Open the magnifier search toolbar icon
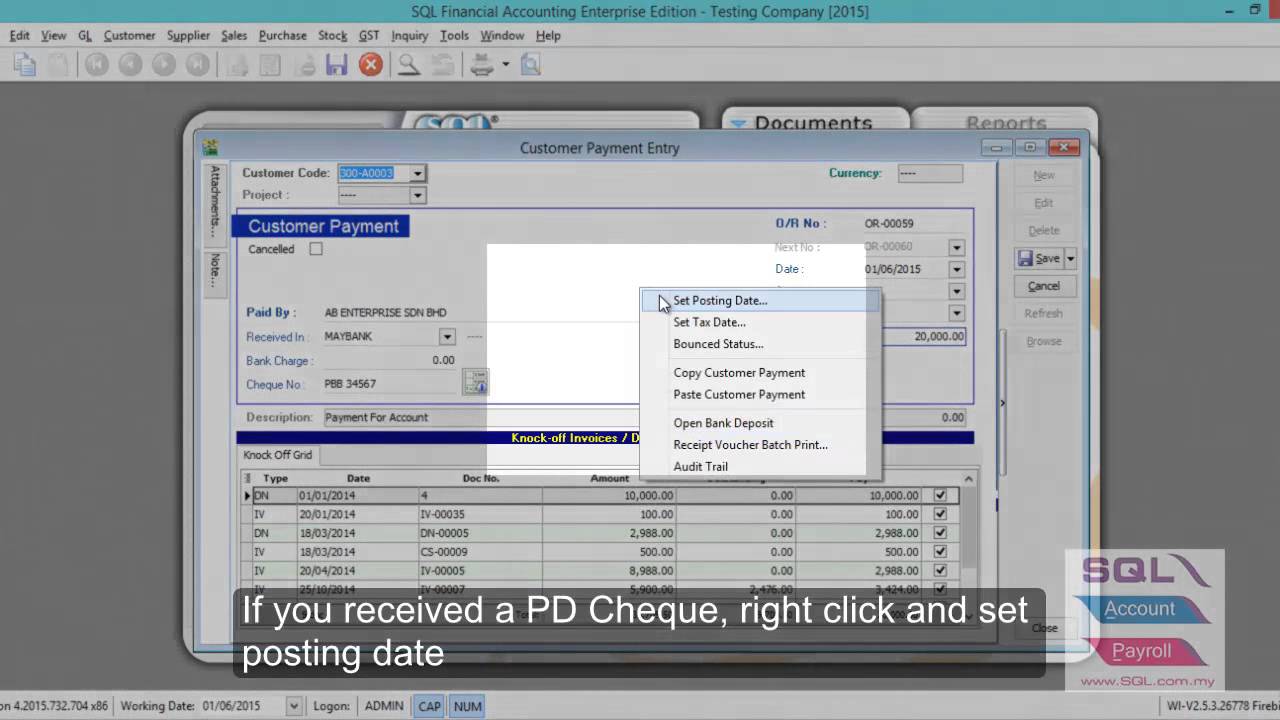1280x720 pixels. 408,65
